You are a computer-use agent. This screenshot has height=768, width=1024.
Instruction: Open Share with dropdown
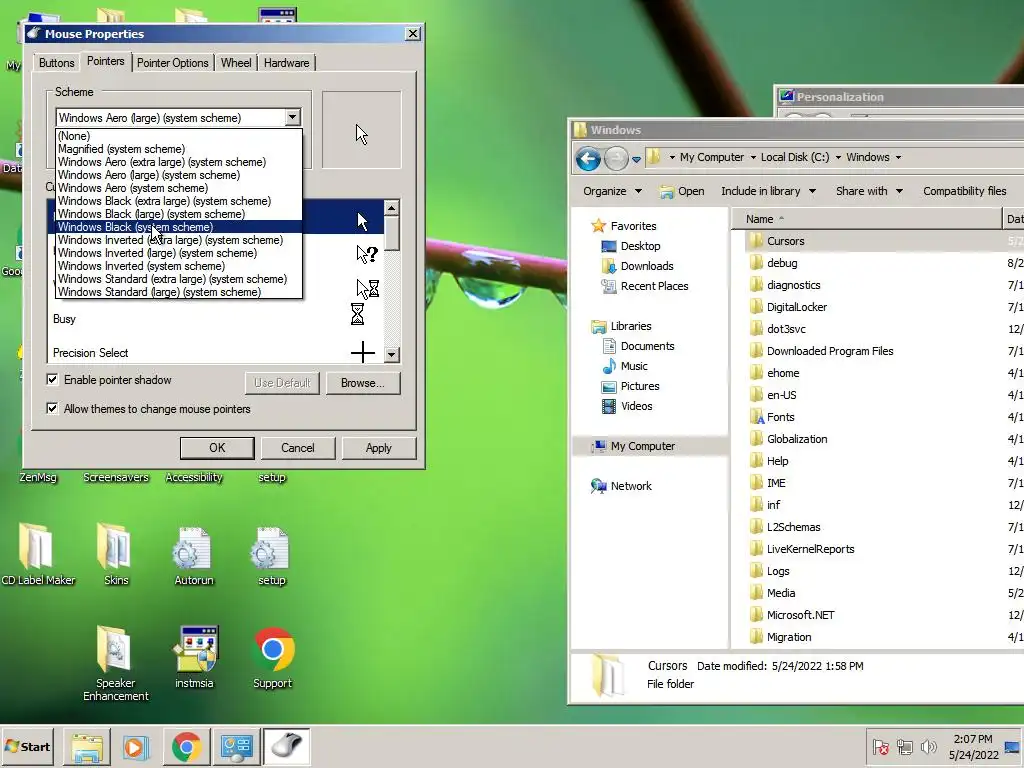[869, 191]
